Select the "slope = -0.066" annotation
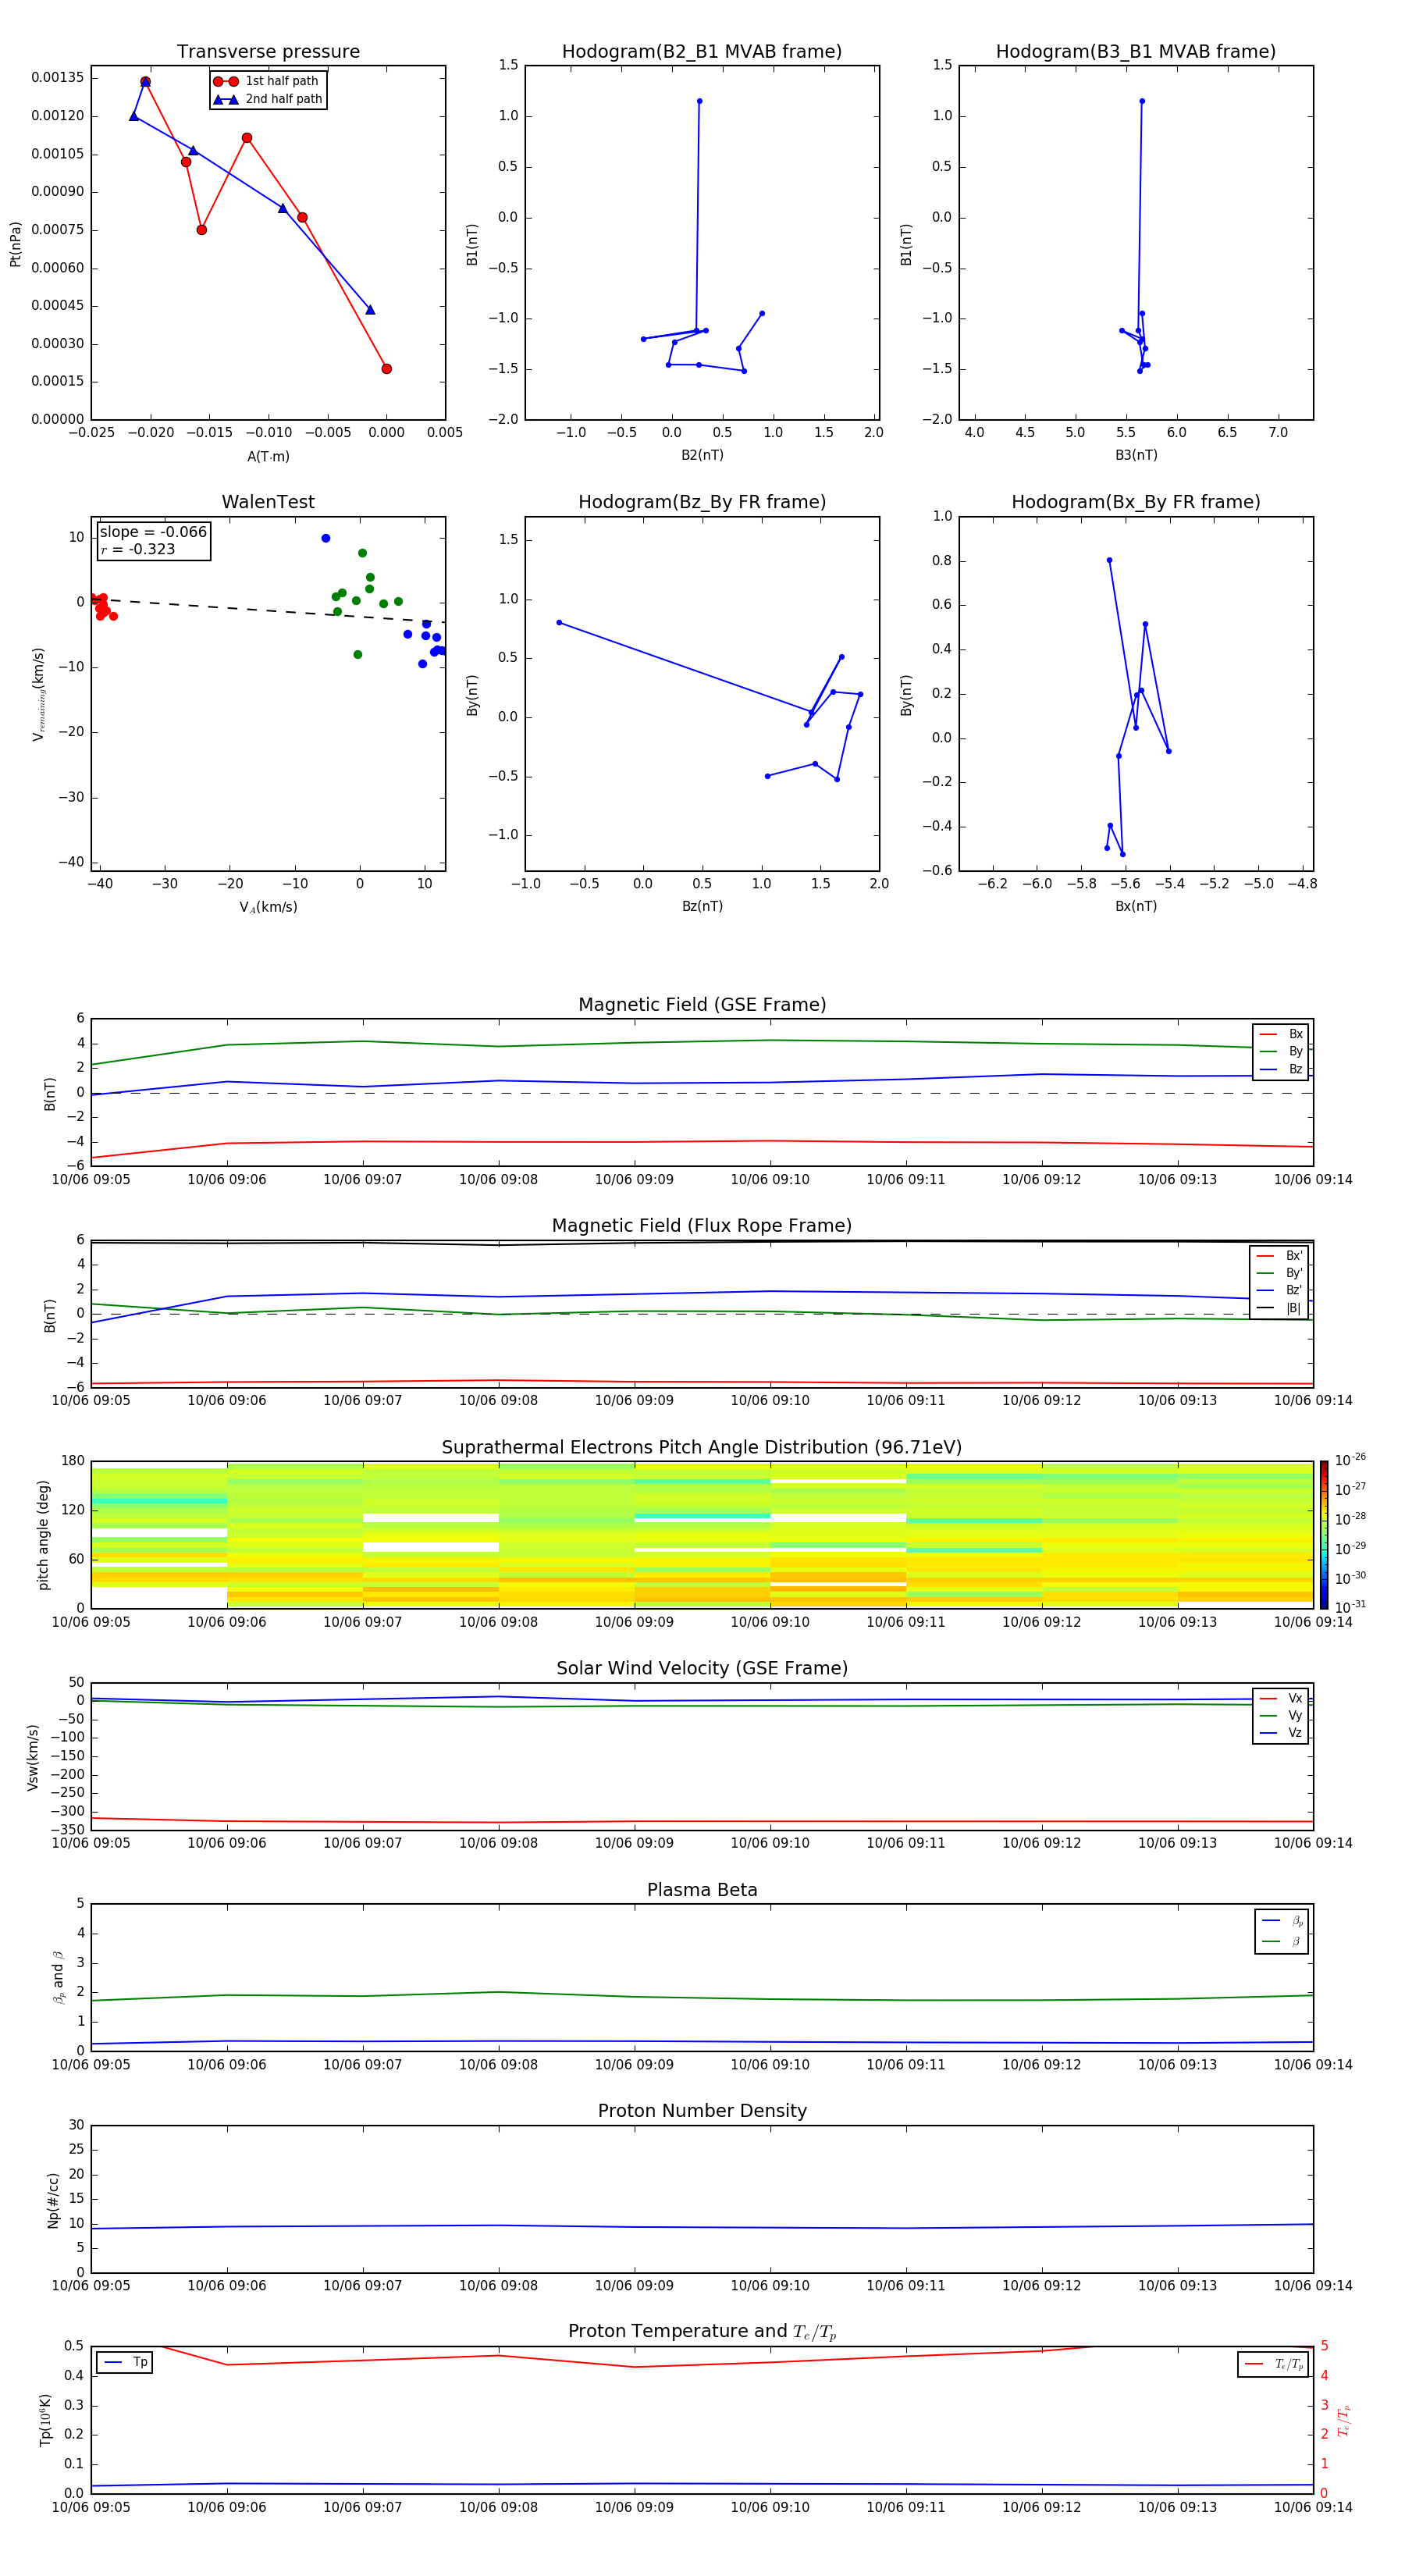Viewport: 1405px width, 2576px height. point(153,532)
